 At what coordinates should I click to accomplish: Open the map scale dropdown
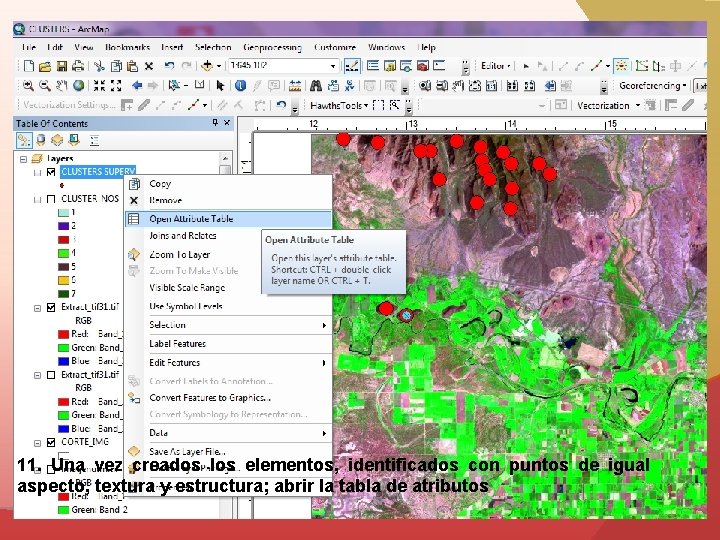(334, 66)
